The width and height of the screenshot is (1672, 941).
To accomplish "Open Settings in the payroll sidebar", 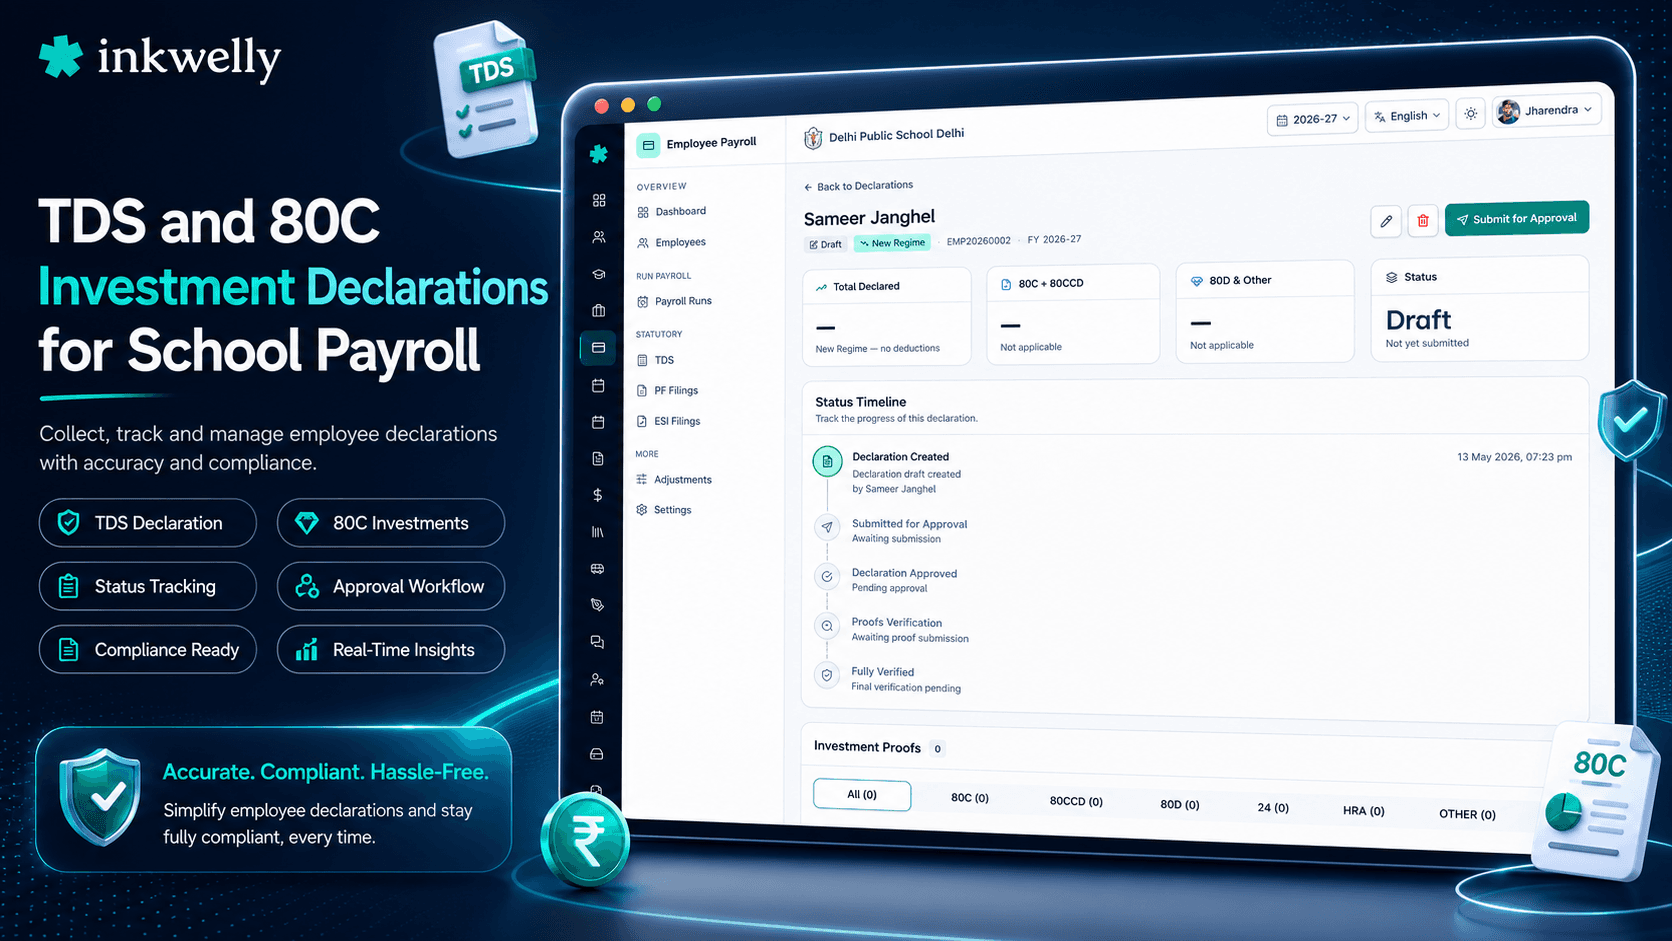I will [x=663, y=510].
